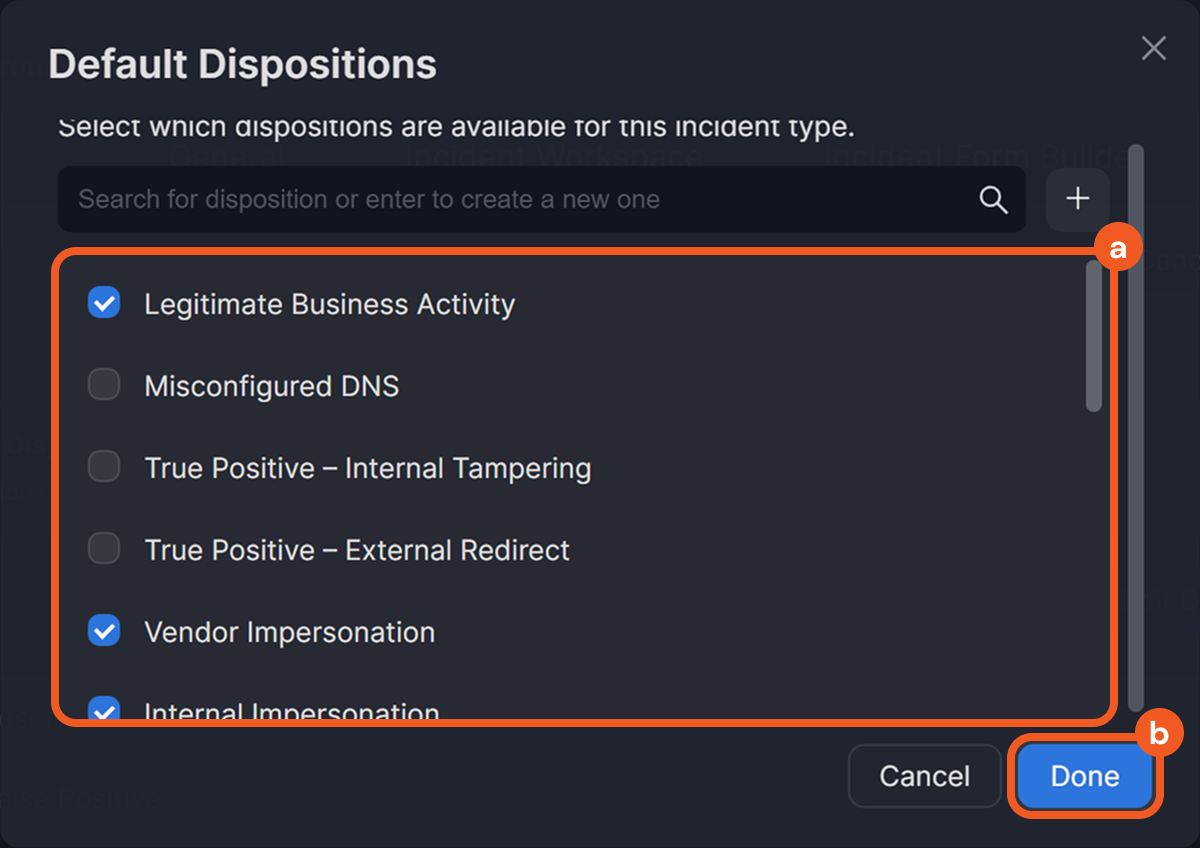Confirm selections with the Done button
This screenshot has height=848, width=1200.
click(1084, 776)
